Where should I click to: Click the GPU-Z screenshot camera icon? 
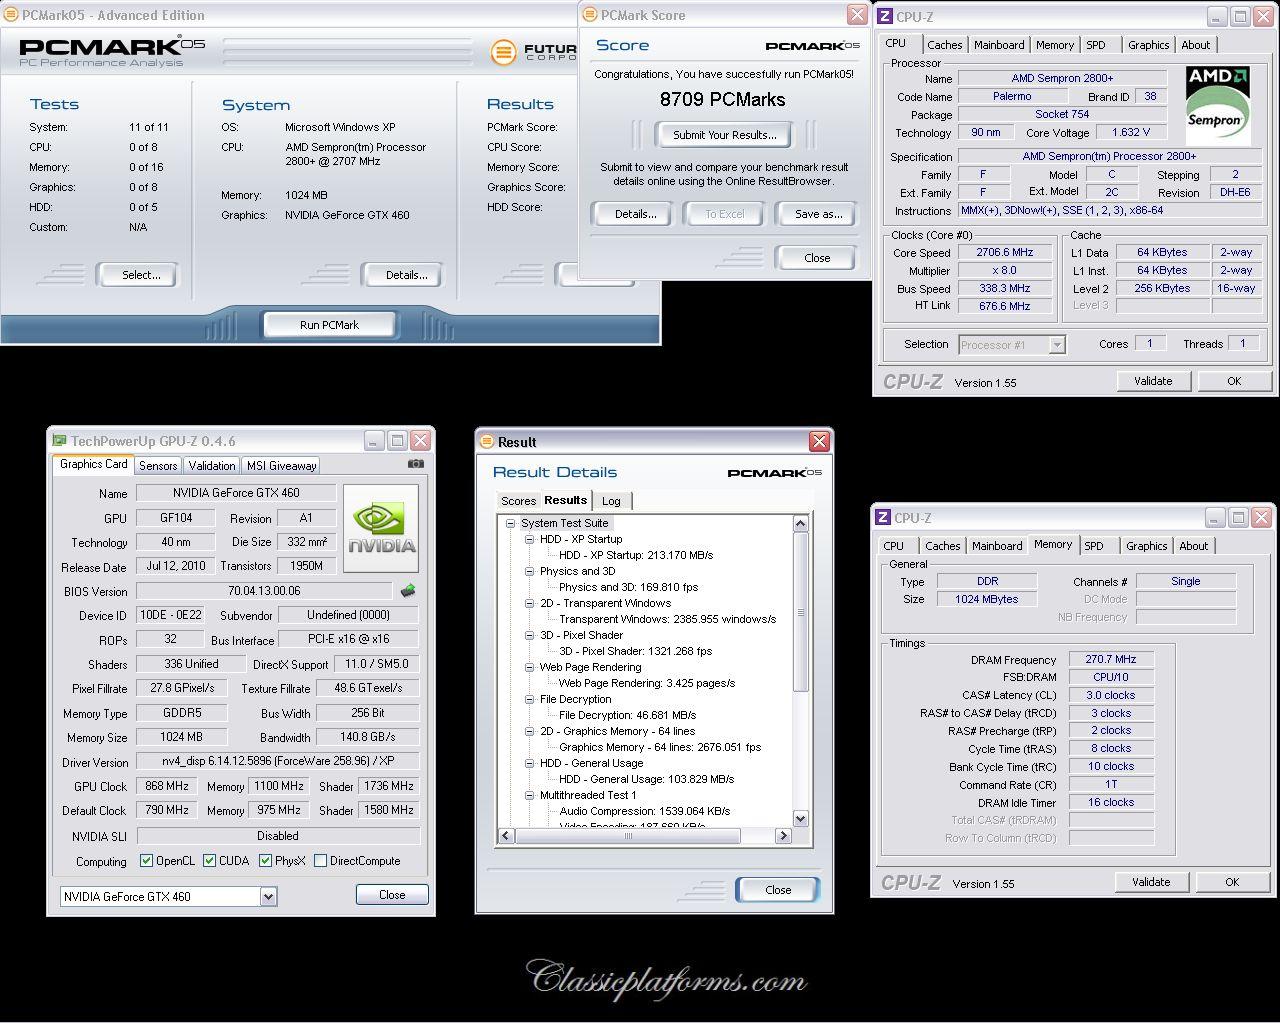click(x=416, y=464)
